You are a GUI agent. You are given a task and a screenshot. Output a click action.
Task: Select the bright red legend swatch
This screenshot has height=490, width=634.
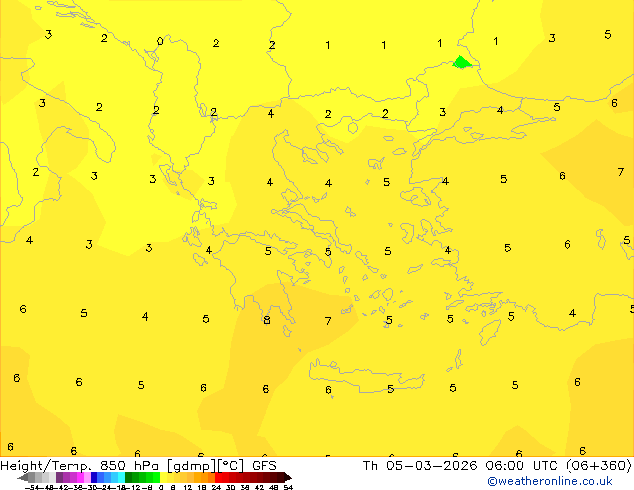point(218,477)
